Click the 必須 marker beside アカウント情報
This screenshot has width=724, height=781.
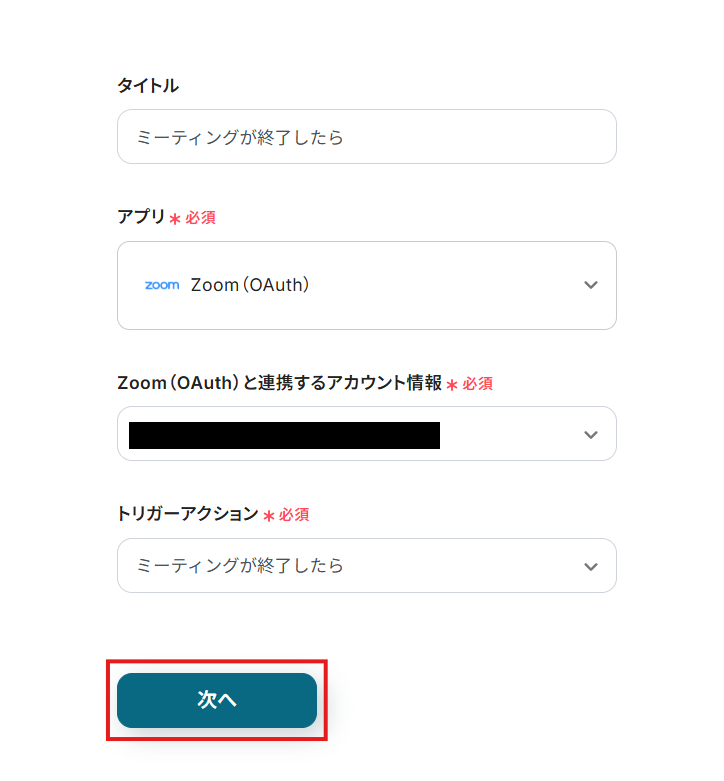(478, 384)
